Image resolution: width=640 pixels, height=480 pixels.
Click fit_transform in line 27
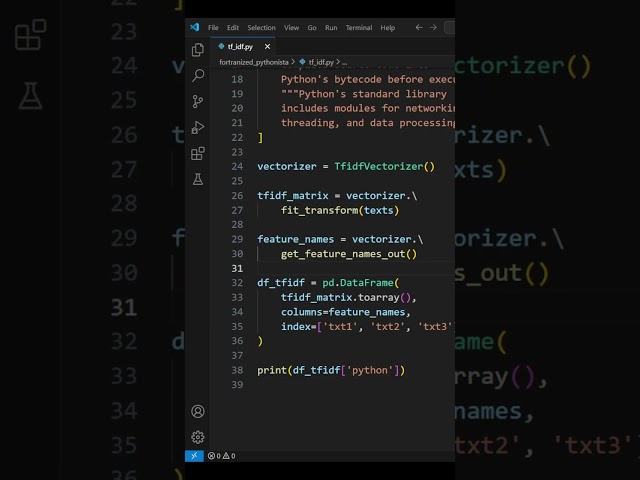pyautogui.click(x=319, y=210)
